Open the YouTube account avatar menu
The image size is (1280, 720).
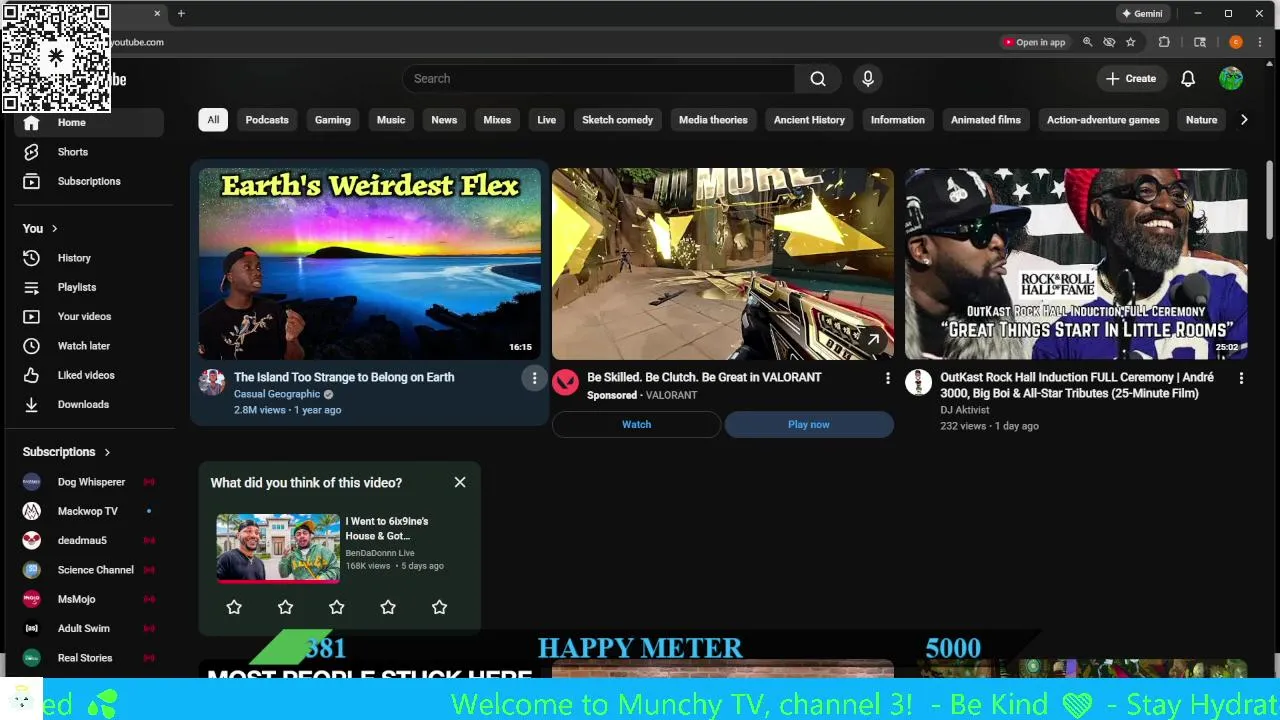coord(1231,78)
